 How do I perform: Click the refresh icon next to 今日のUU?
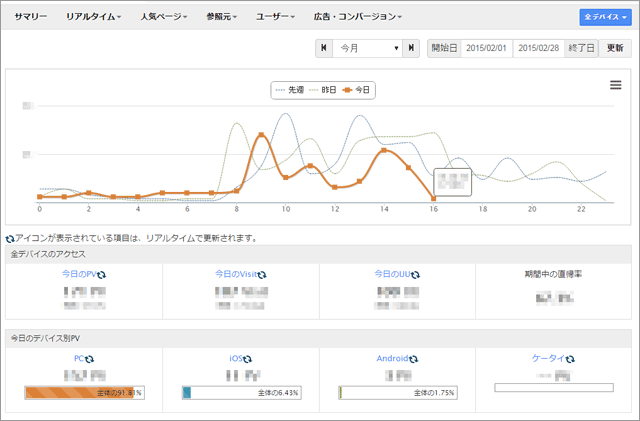tap(415, 275)
